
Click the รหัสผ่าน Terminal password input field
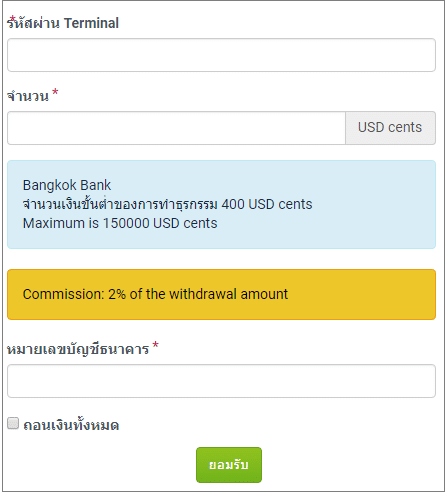[x=221, y=55]
